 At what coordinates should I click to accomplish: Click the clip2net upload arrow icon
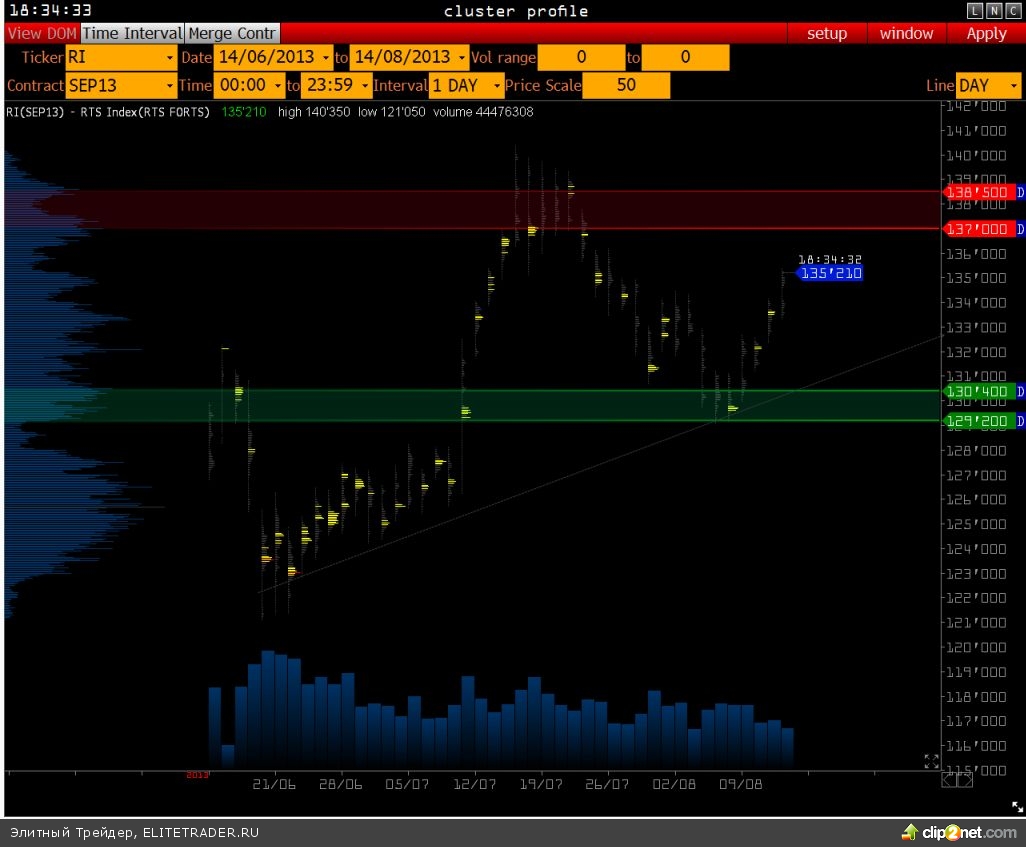[909, 832]
